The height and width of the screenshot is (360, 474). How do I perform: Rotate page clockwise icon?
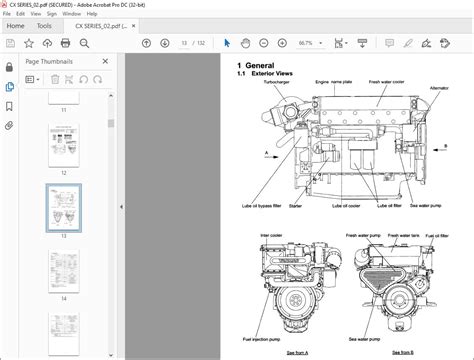97,79
